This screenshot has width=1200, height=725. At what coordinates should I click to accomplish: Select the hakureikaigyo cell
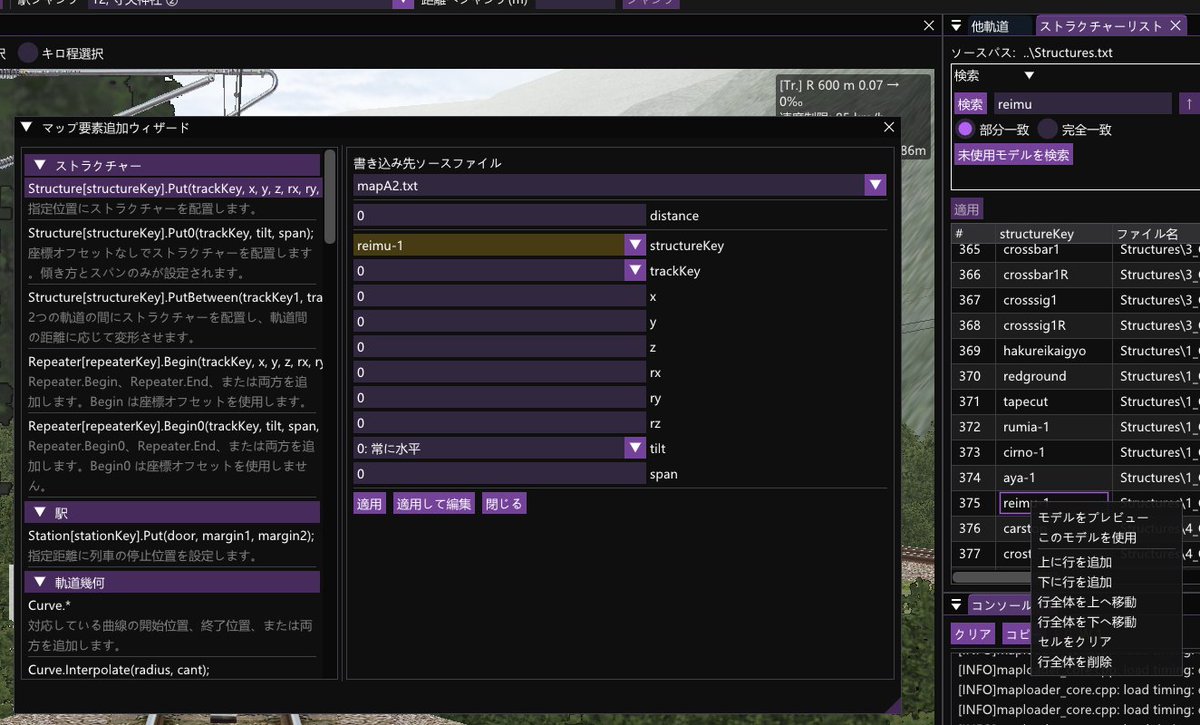[x=1053, y=350]
